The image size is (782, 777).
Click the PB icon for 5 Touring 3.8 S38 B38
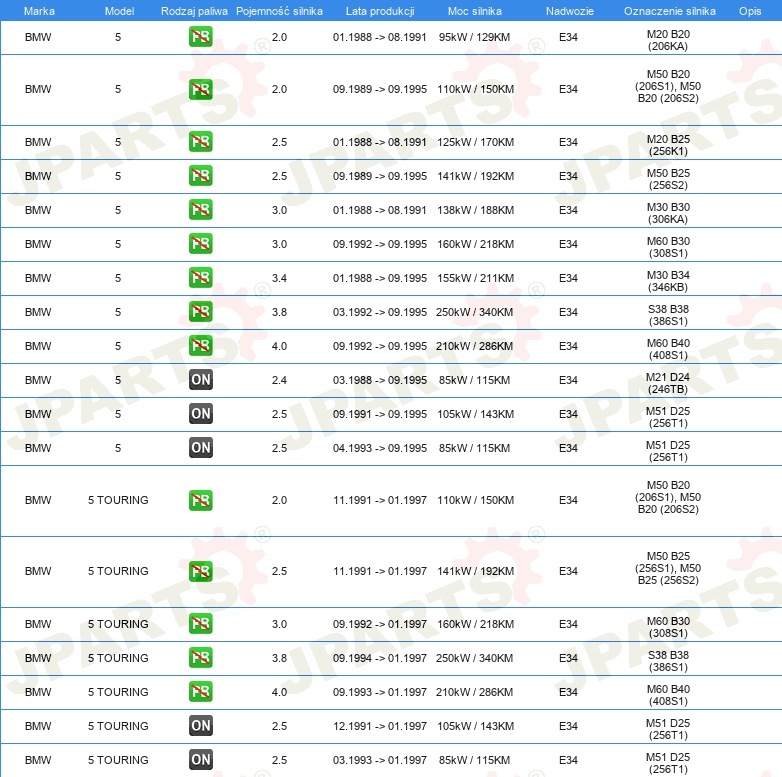pos(200,658)
